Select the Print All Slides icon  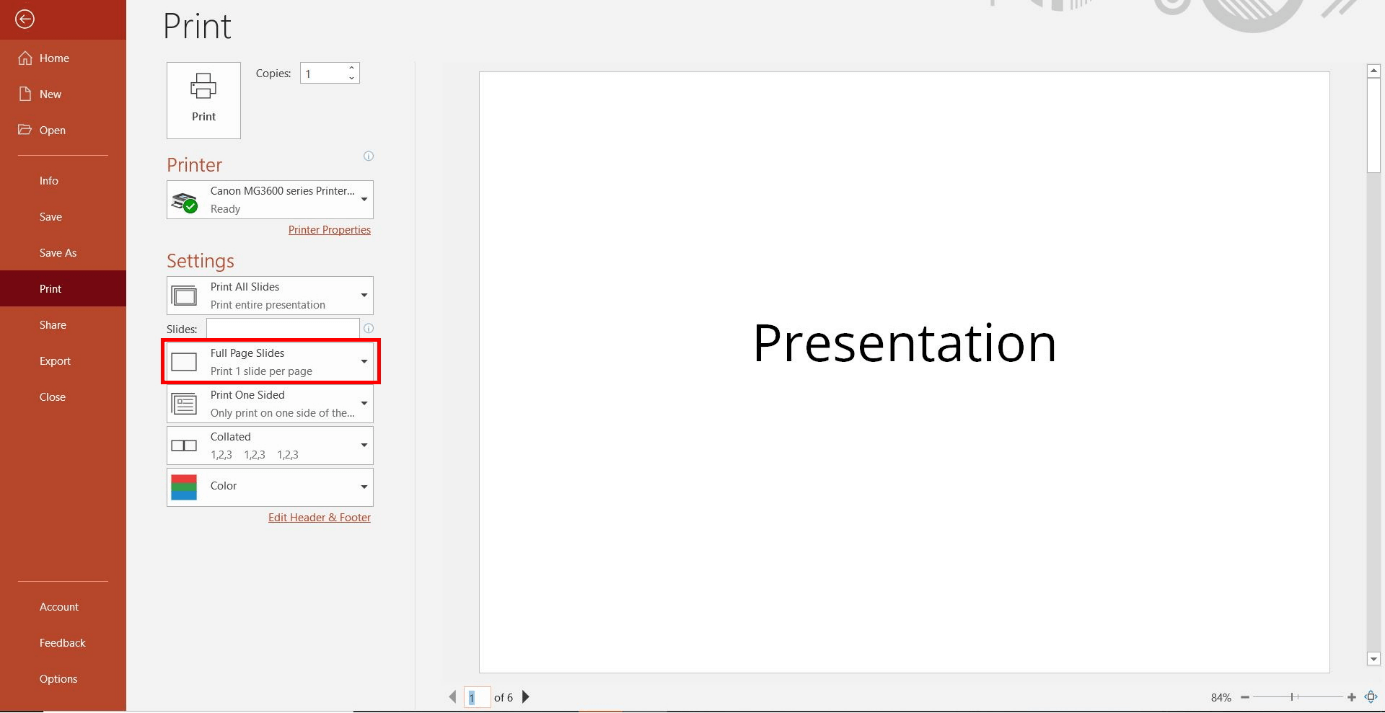(184, 294)
